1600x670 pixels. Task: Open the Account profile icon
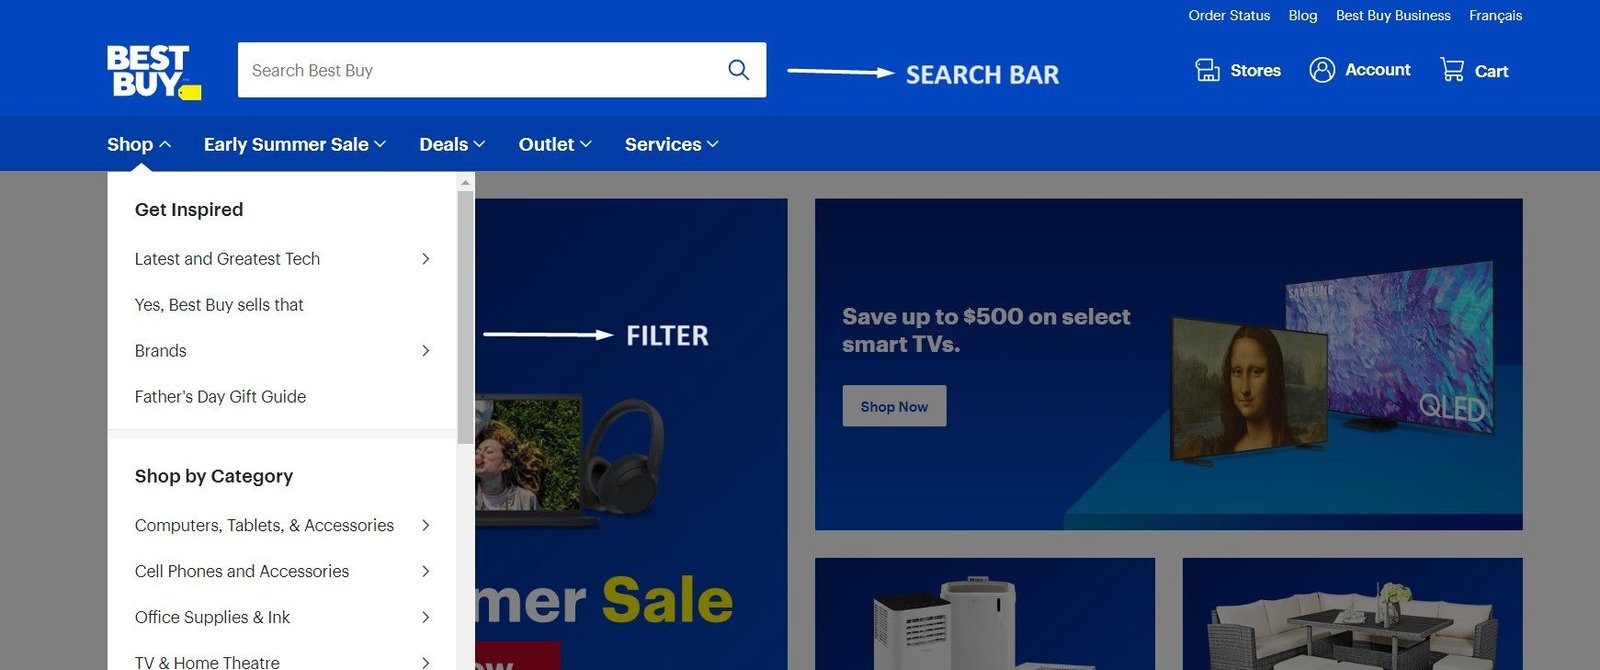coord(1322,70)
